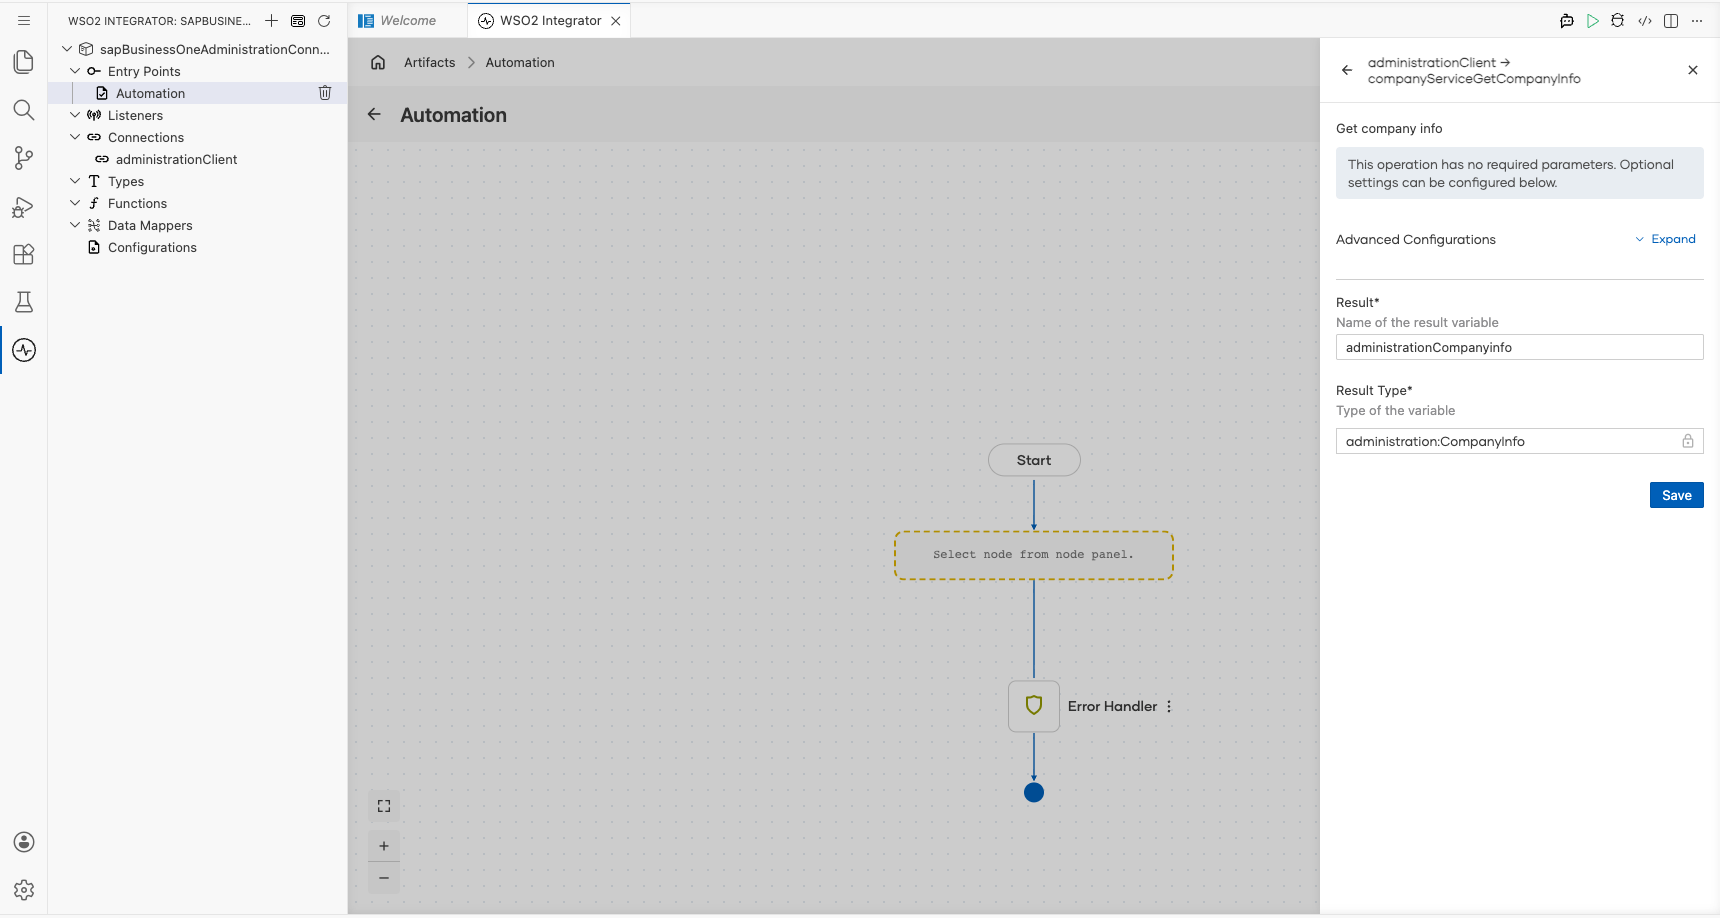Viewport: 1720px width, 918px height.
Task: Save the connector action configuration
Action: pos(1677,495)
